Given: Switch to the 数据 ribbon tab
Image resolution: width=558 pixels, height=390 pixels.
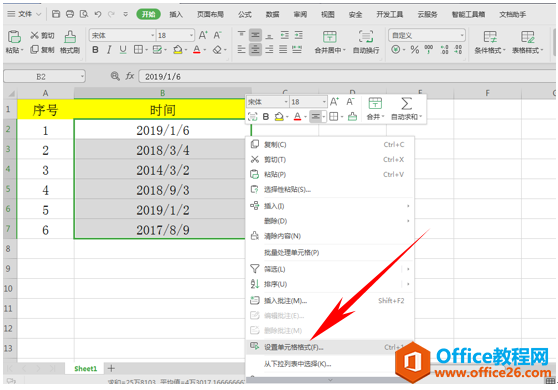Looking at the screenshot, I should 272,14.
